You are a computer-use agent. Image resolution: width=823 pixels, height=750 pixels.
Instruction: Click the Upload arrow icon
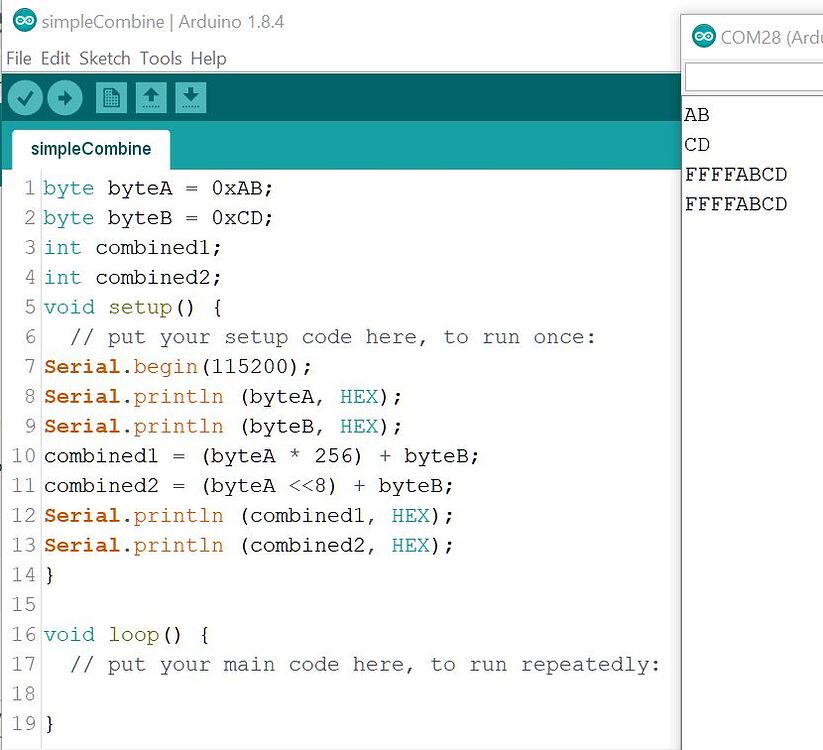click(64, 96)
